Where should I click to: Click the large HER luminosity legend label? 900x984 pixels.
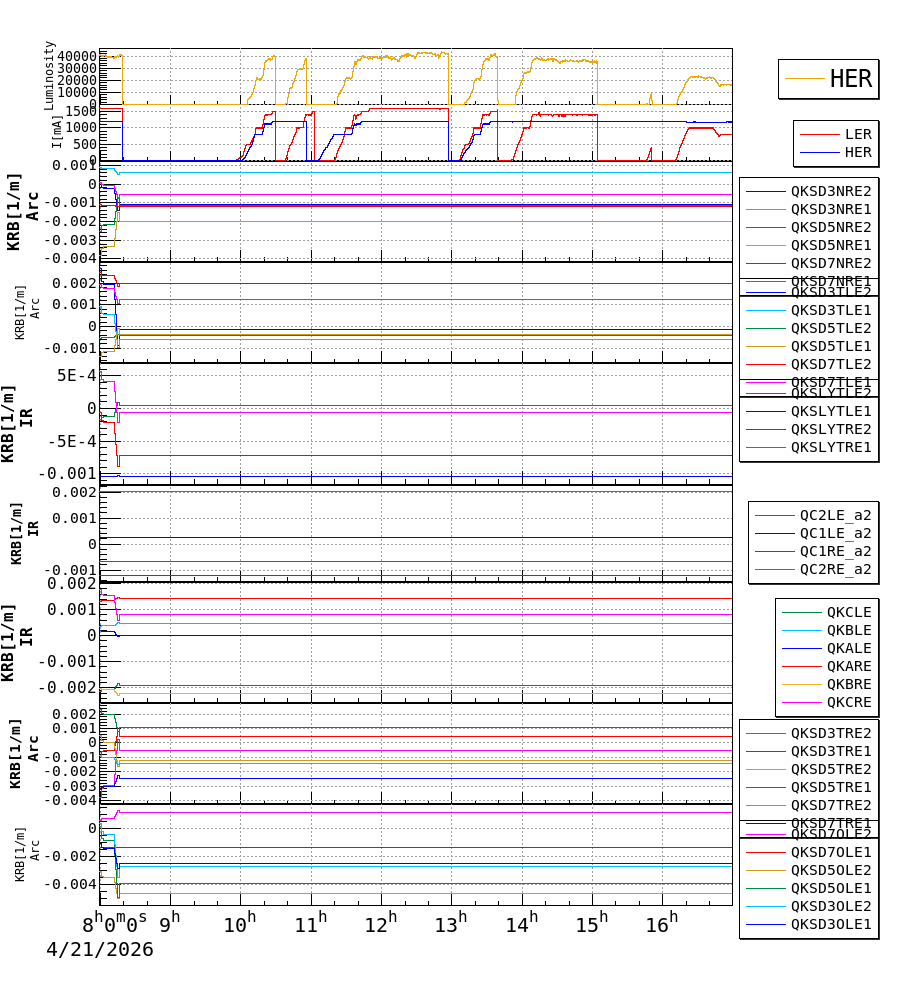[850, 79]
